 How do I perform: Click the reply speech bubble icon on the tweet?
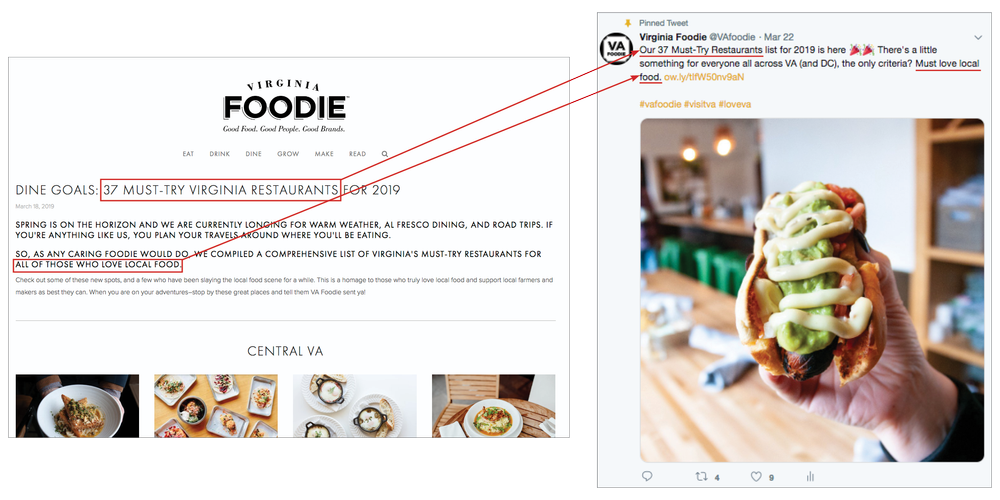[647, 476]
